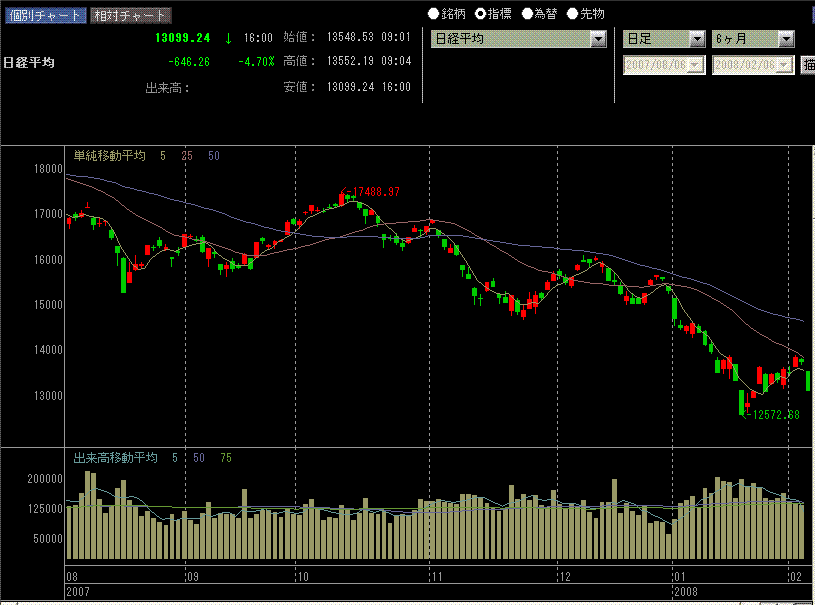Click the 単純移動平均 legend label
Viewport: 815px width, 605px height.
pos(110,156)
